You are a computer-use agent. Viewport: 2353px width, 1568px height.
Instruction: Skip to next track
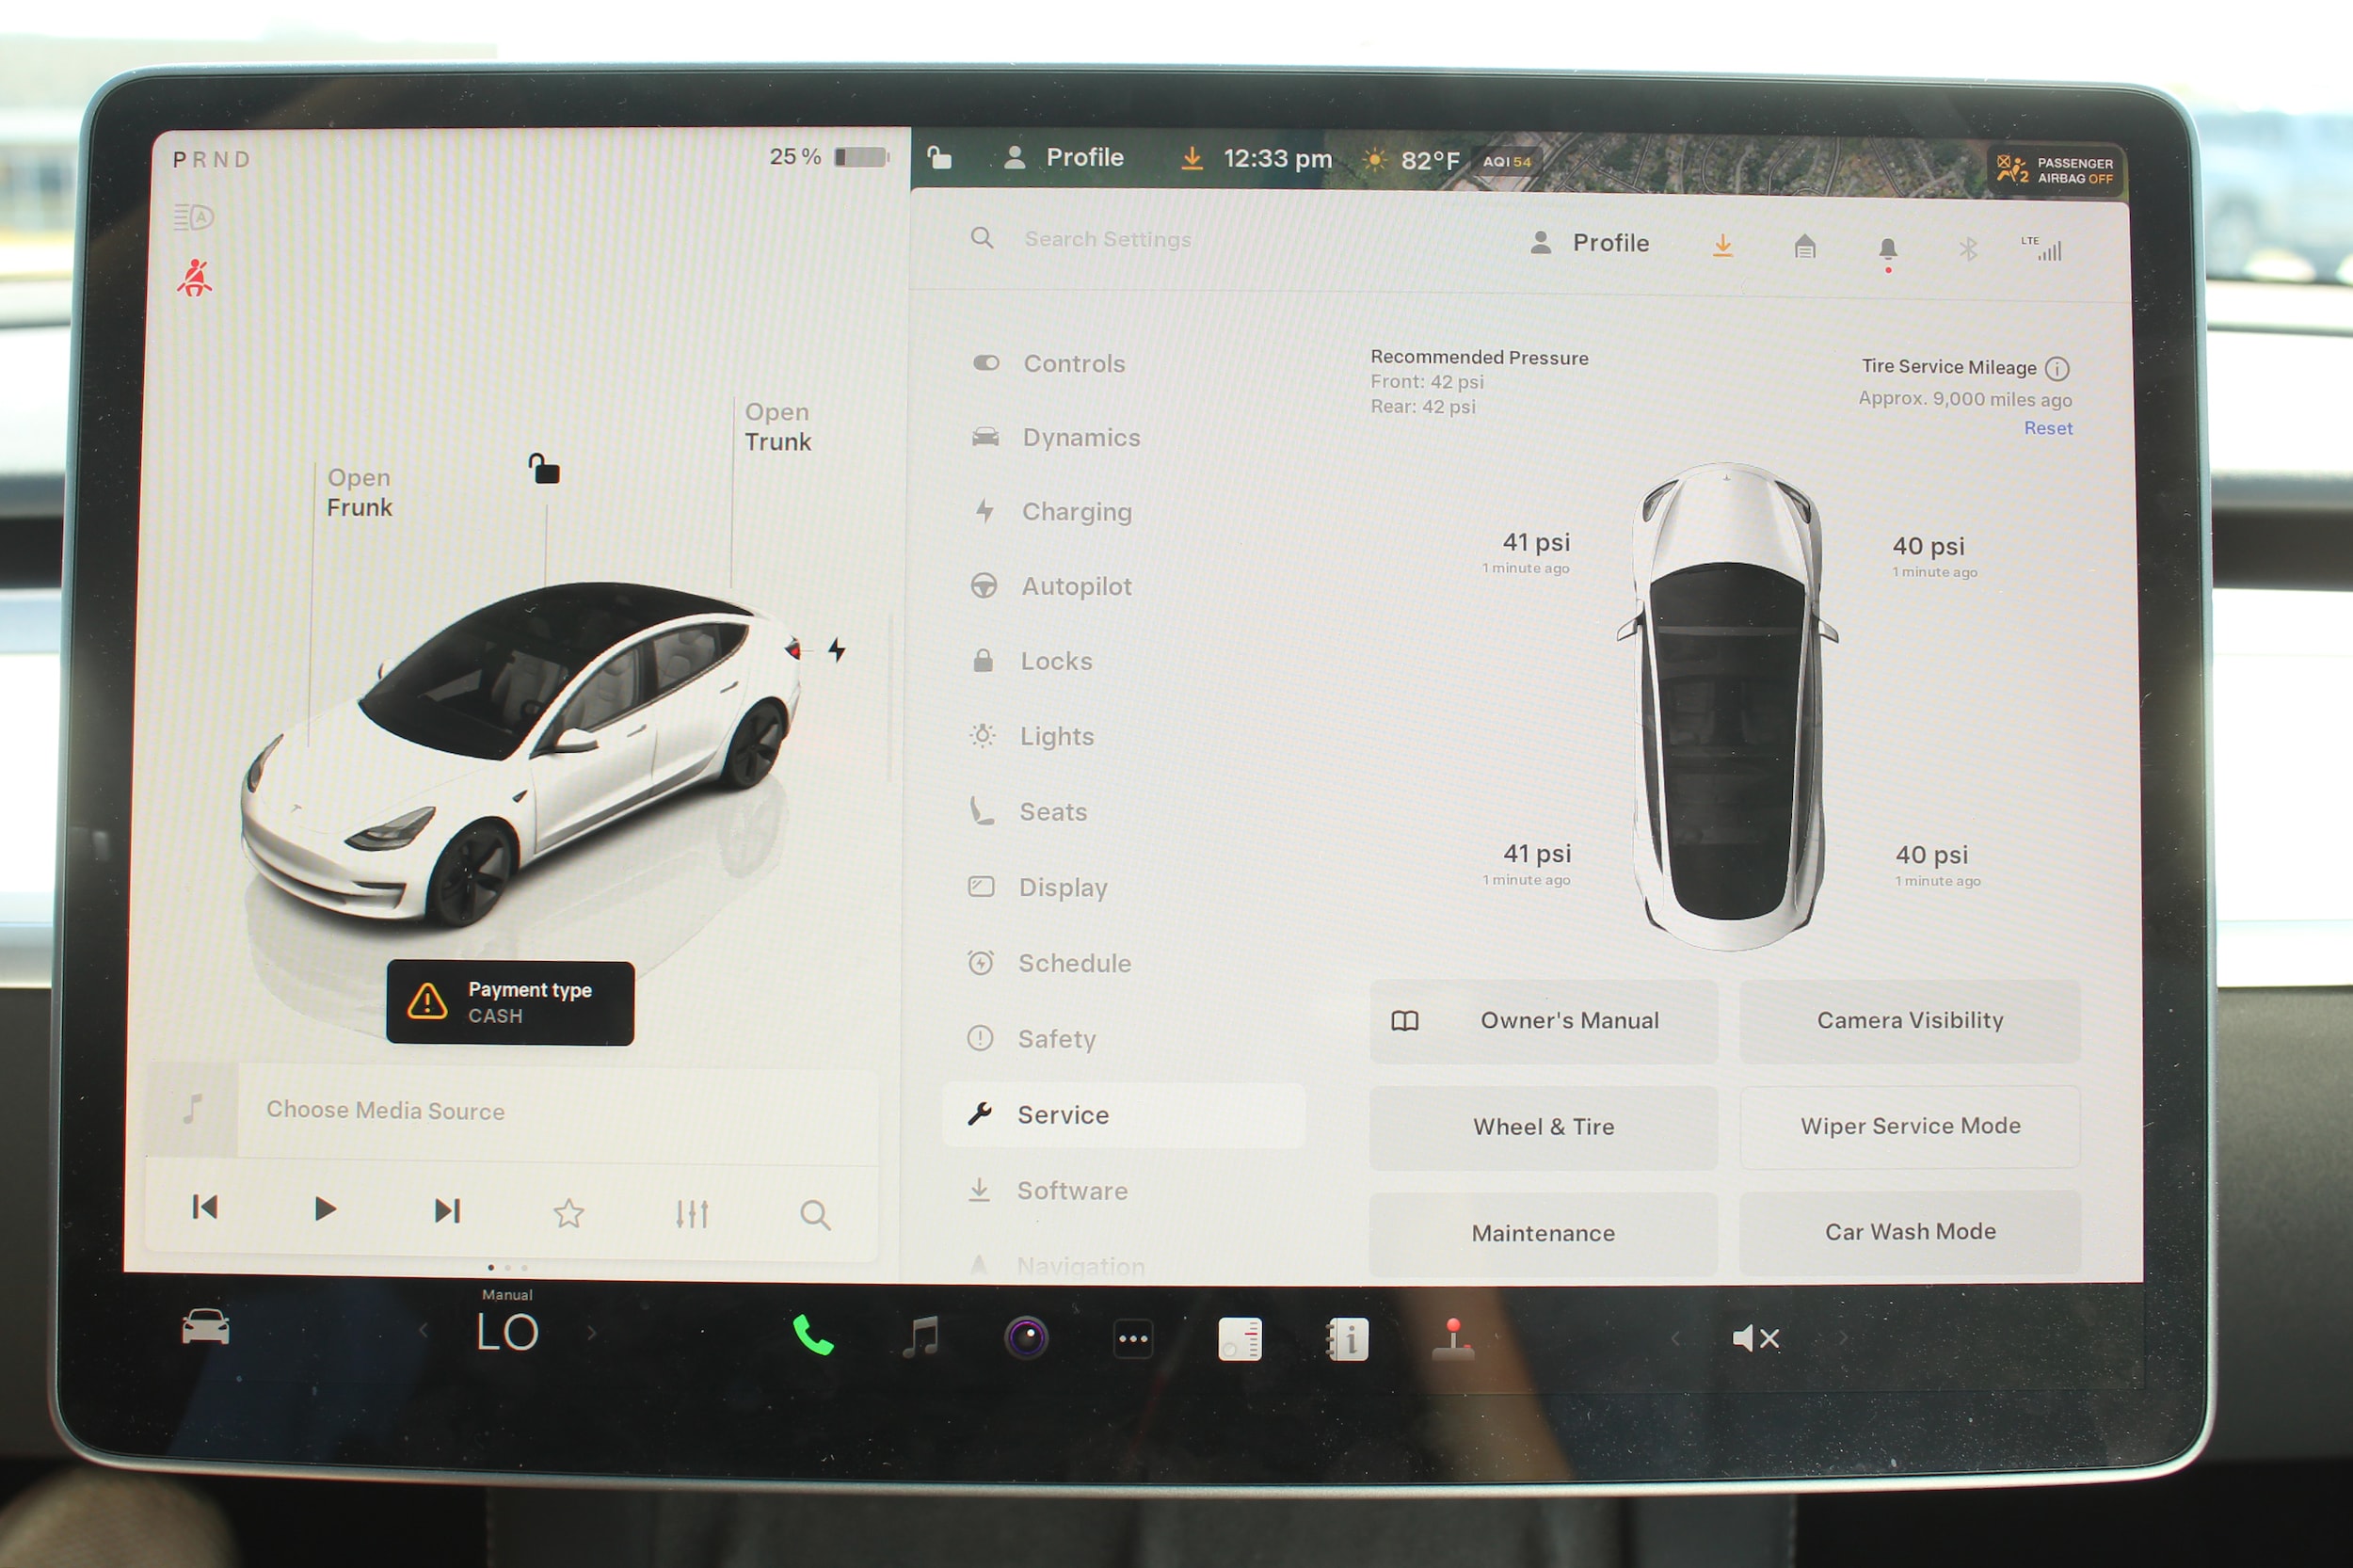tap(447, 1211)
